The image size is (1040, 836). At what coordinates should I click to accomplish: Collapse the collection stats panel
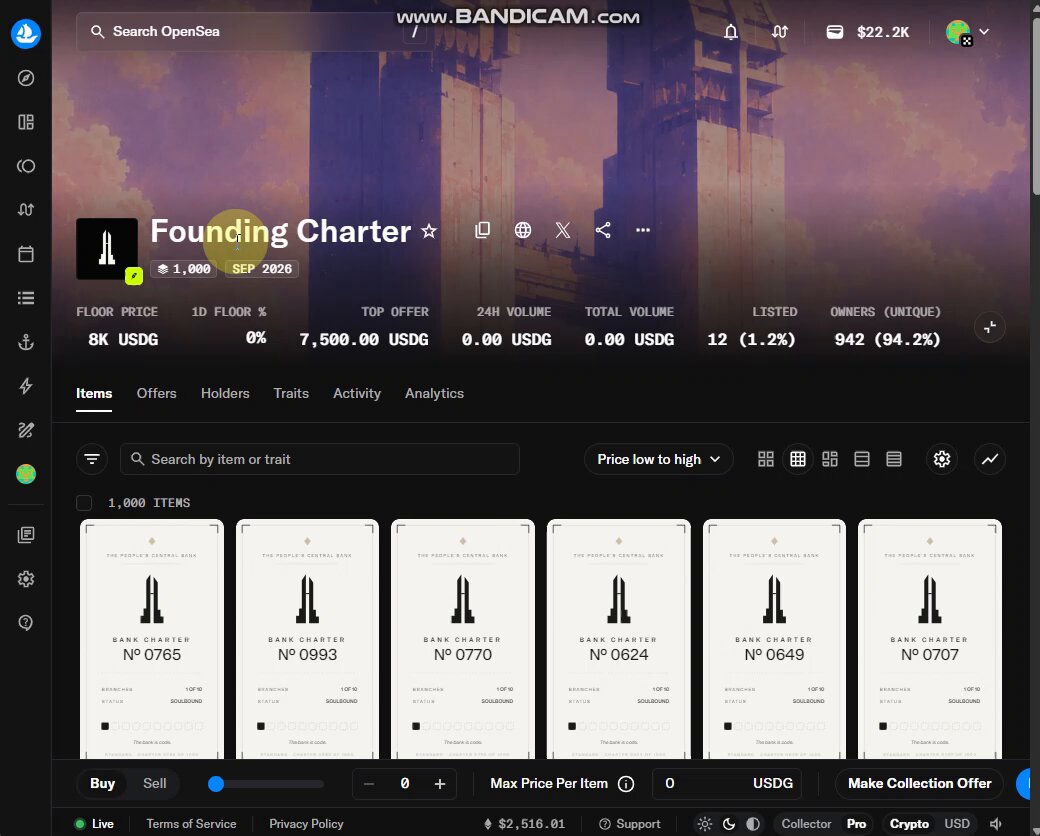pyautogui.click(x=990, y=327)
